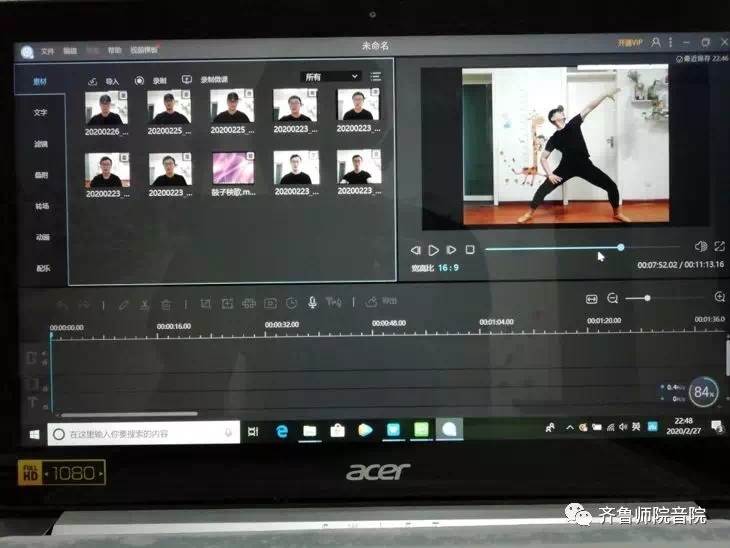Click the Record (录制) icon
Screen dimensions: 730x548
pos(139,80)
